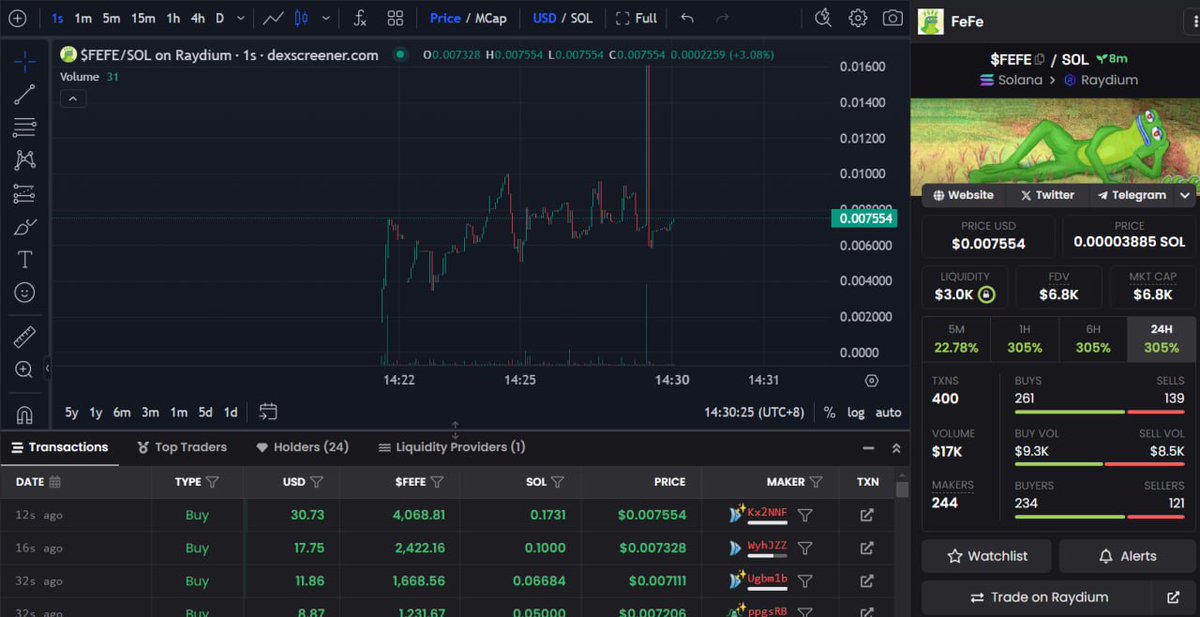Switch to the Holders (24) tab
The width and height of the screenshot is (1200, 617).
click(x=302, y=447)
